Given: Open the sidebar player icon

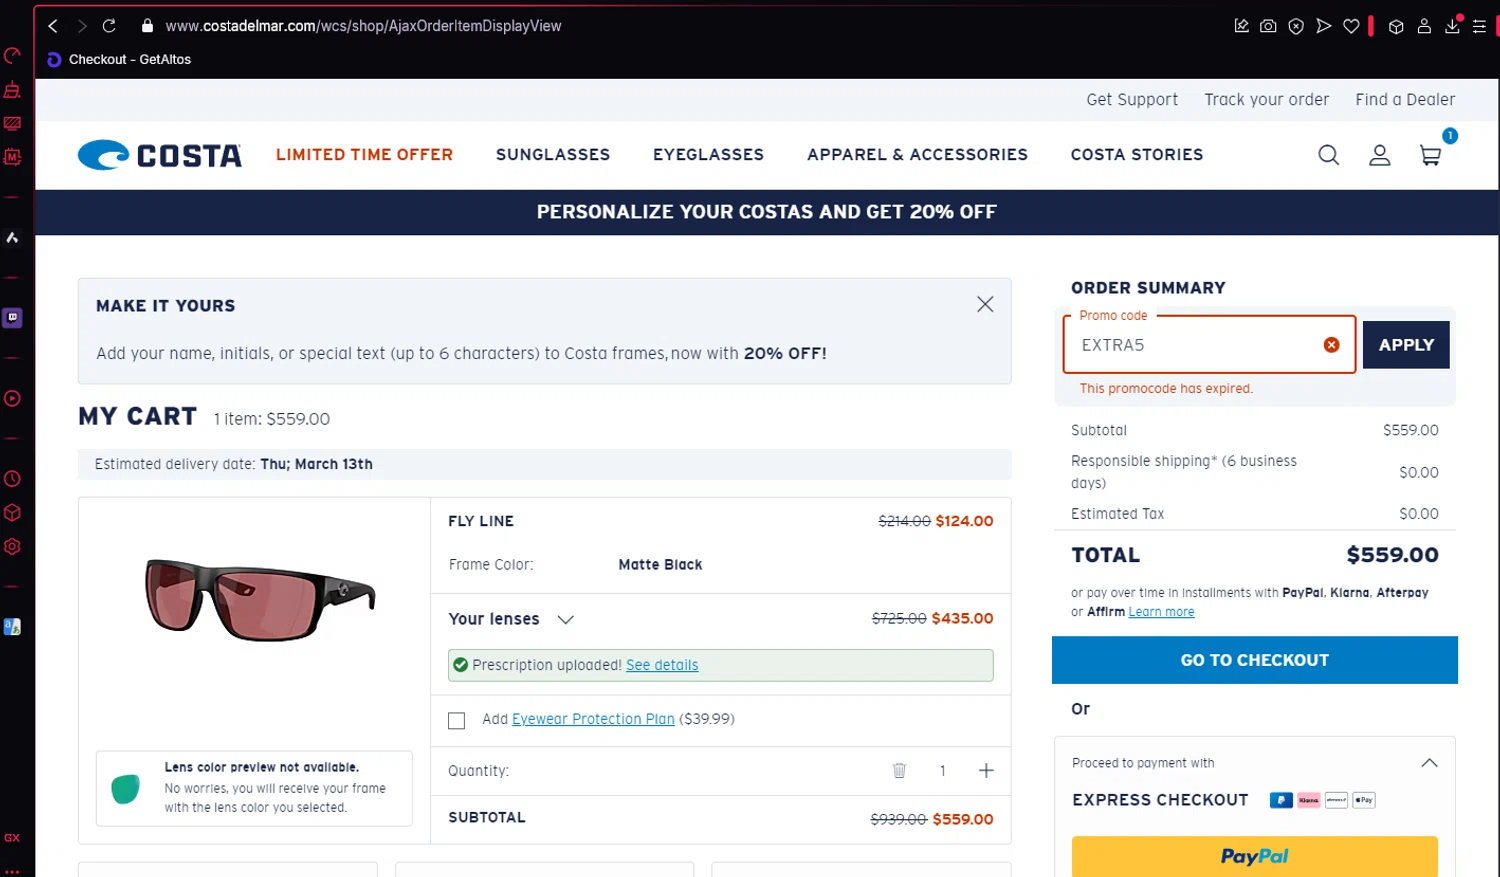Looking at the screenshot, I should (x=12, y=398).
